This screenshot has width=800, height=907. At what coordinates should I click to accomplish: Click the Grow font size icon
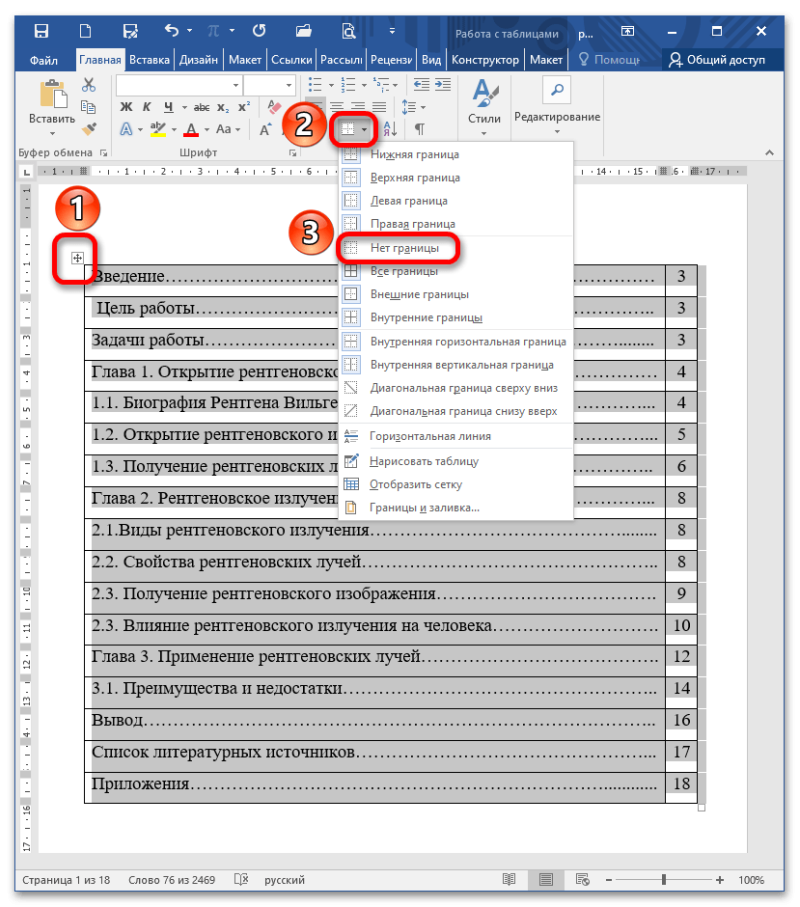265,129
